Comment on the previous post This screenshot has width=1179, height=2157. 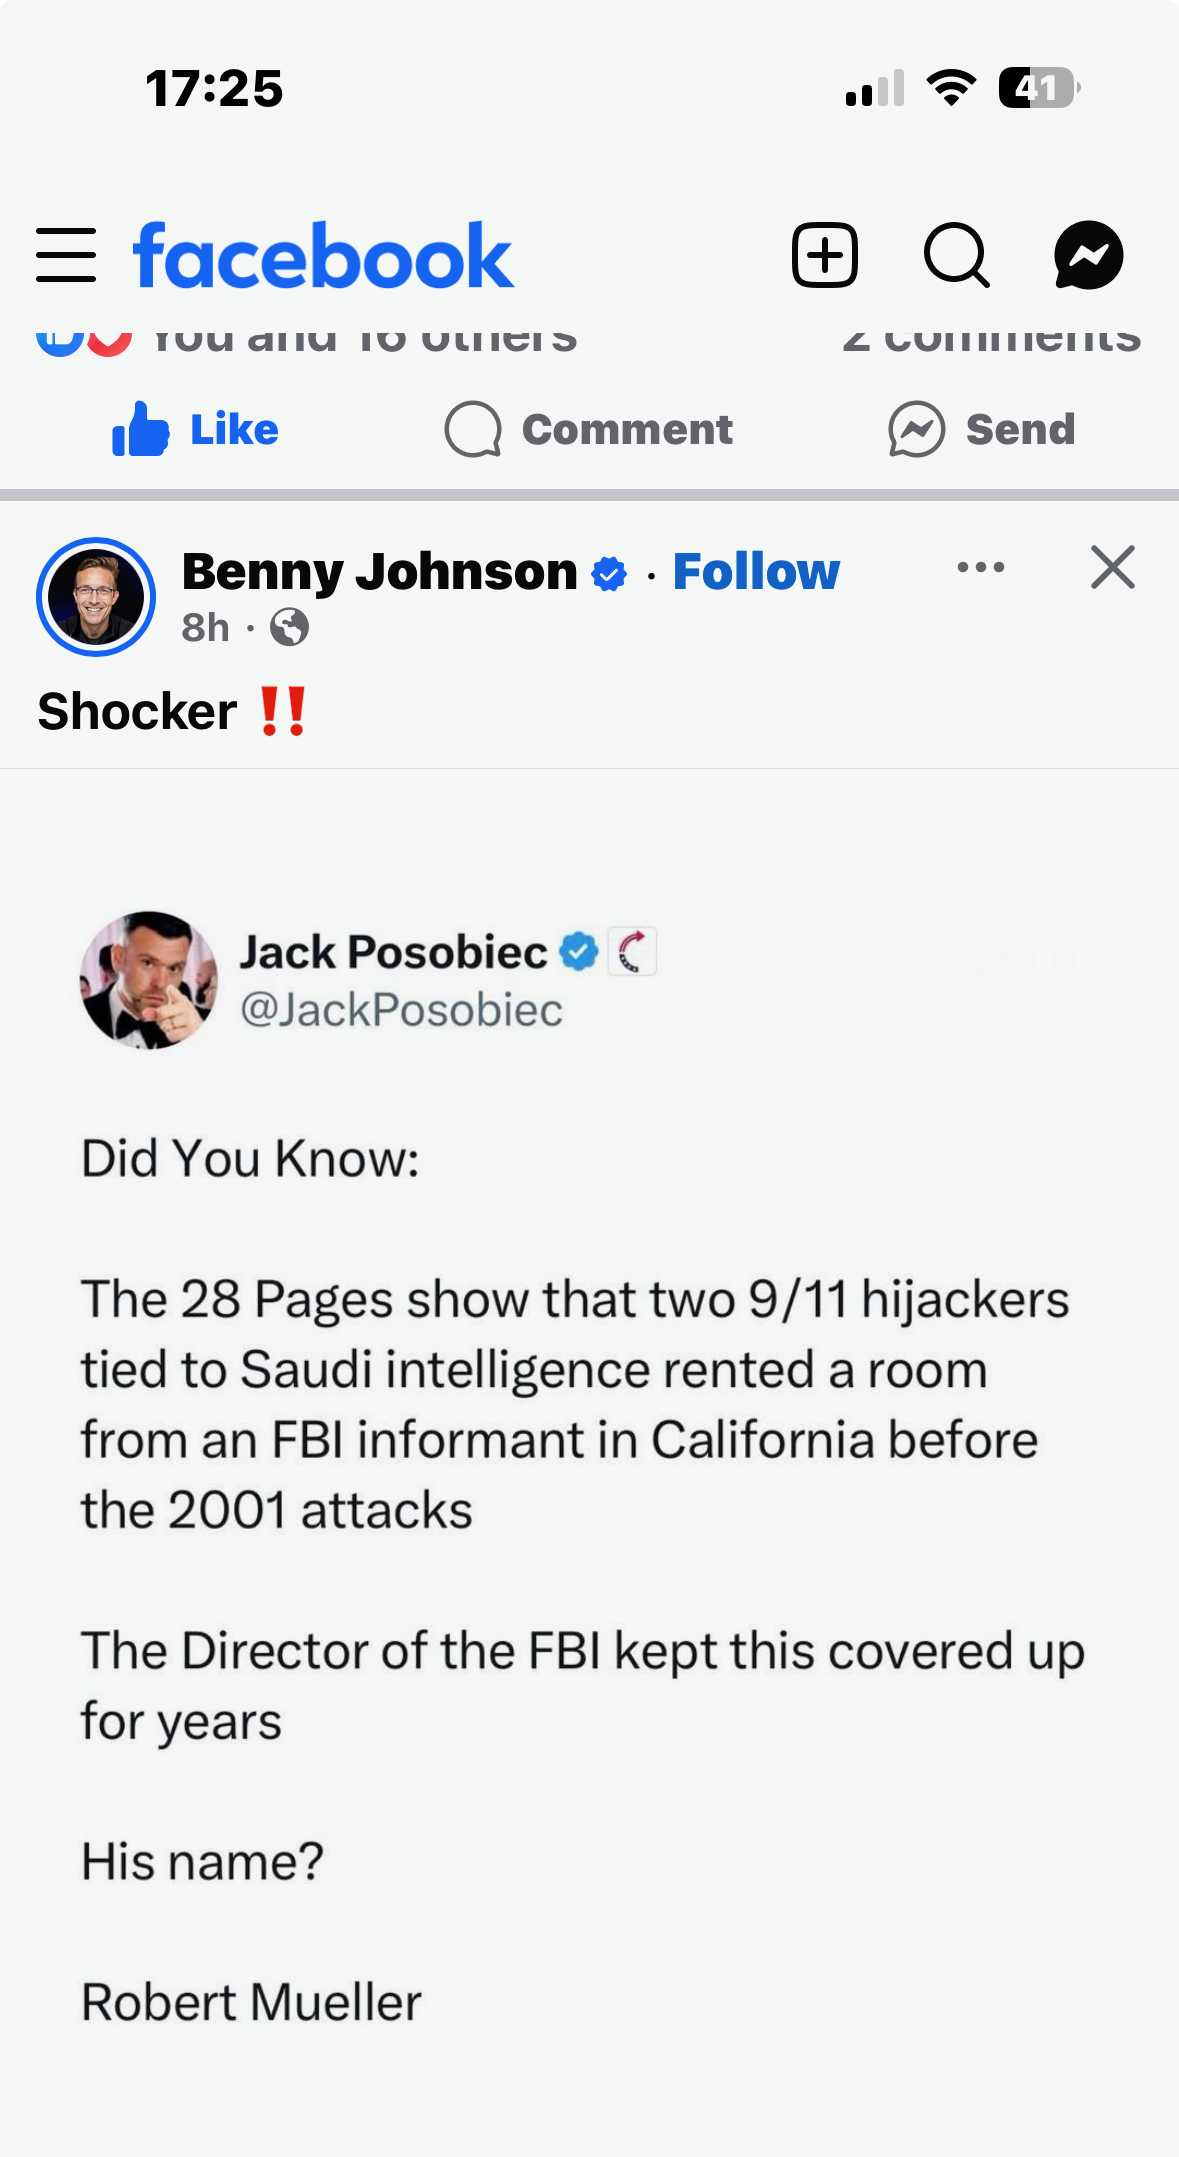pos(589,430)
